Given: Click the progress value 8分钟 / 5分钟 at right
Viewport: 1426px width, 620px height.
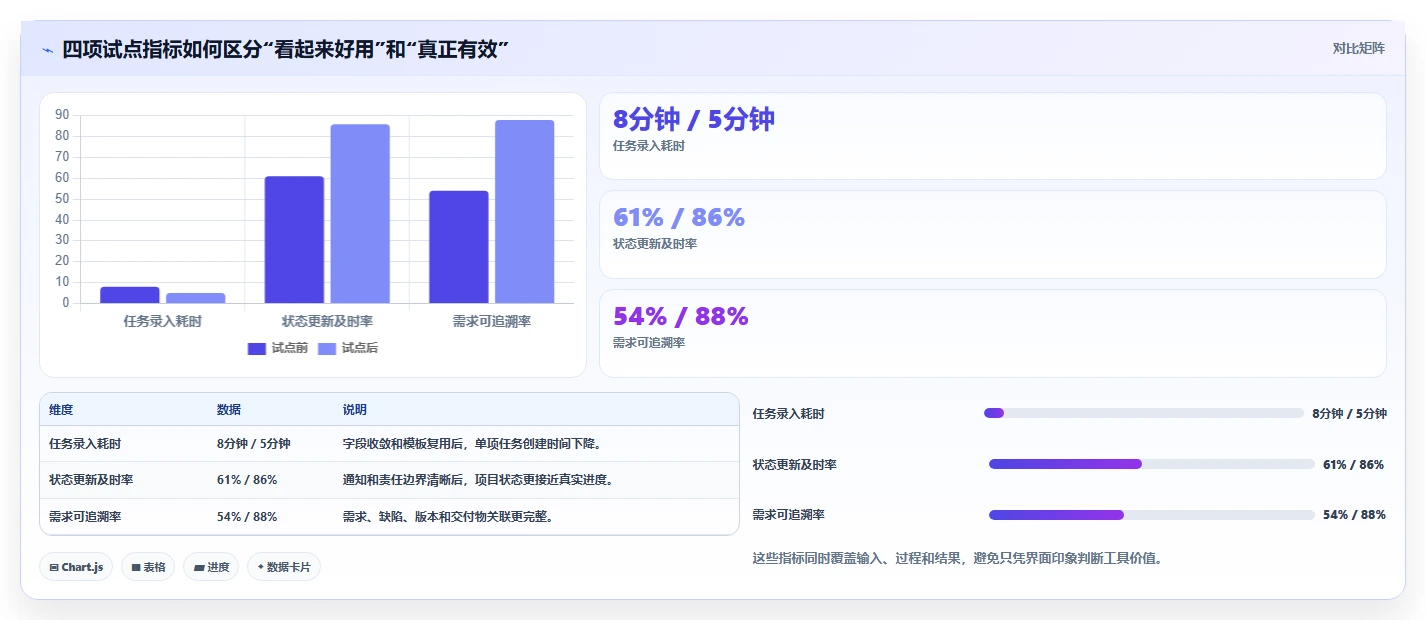Looking at the screenshot, I should click(x=1349, y=413).
